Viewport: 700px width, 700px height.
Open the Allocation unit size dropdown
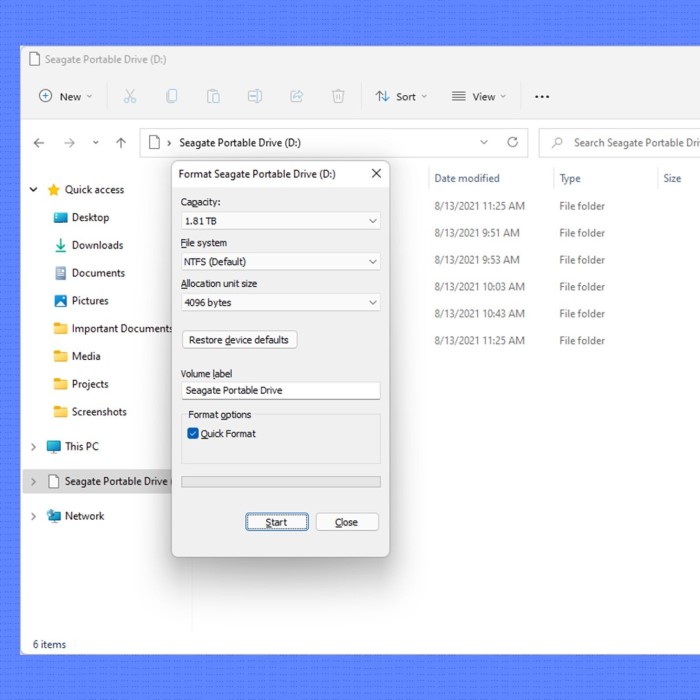(x=280, y=303)
